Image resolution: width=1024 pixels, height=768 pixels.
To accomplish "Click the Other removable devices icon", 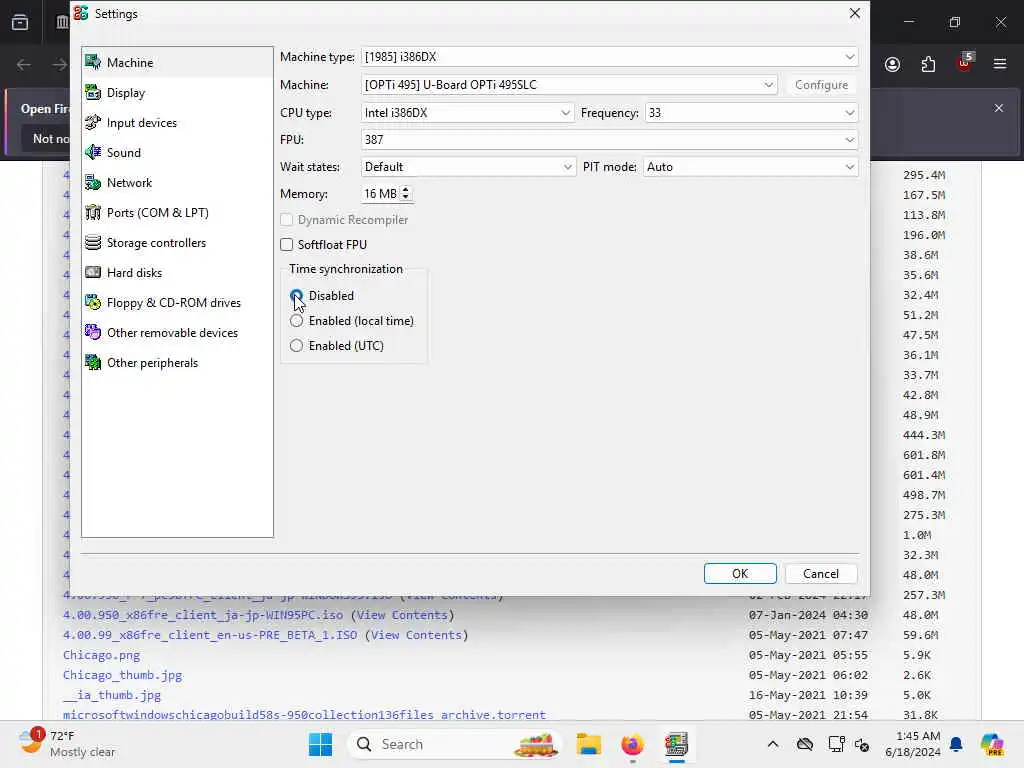I will (x=93, y=333).
